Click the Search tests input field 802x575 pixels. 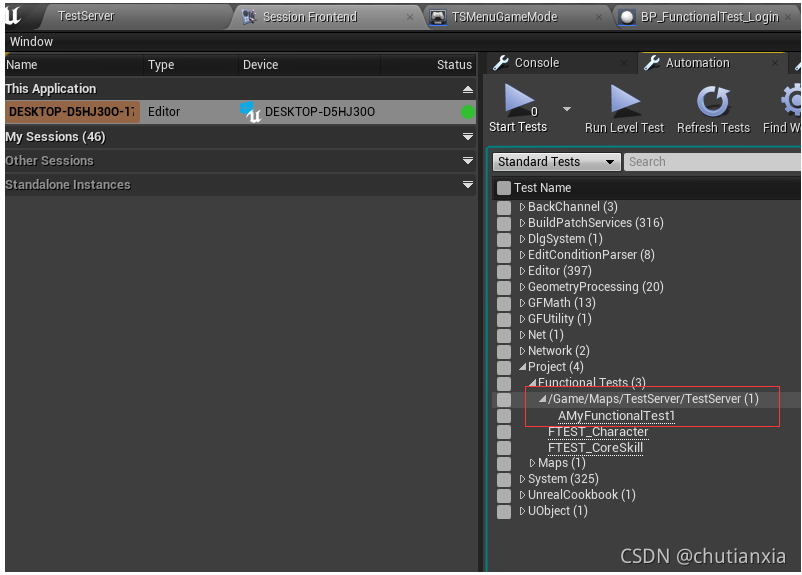712,162
